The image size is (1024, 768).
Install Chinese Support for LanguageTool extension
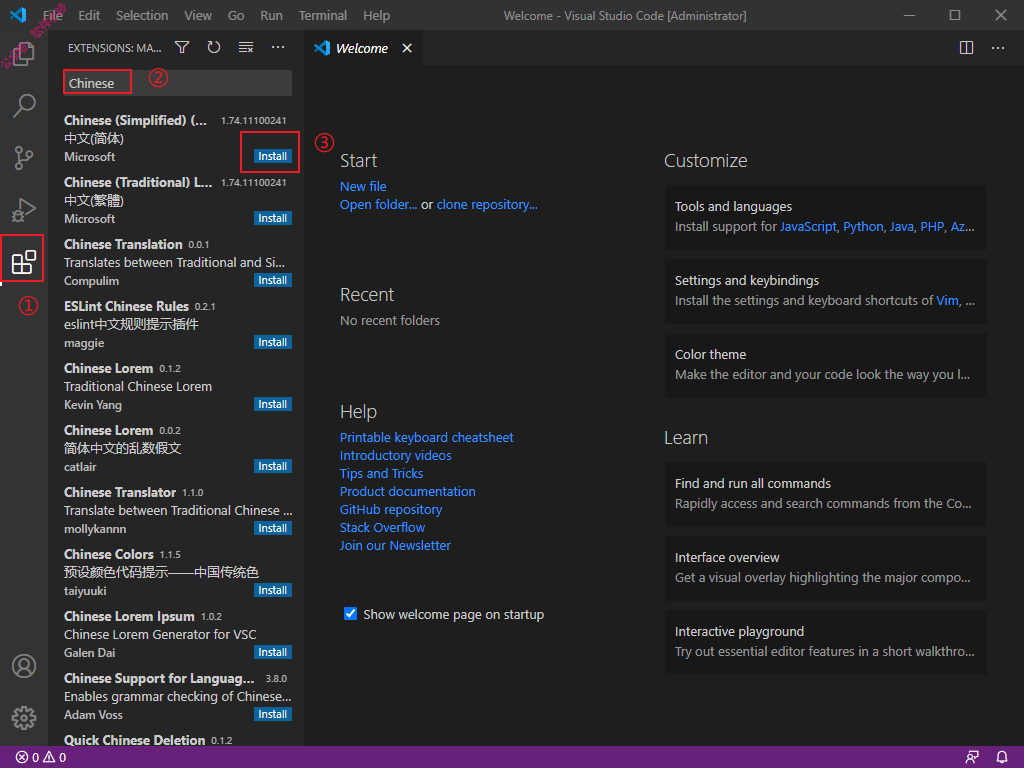(272, 714)
